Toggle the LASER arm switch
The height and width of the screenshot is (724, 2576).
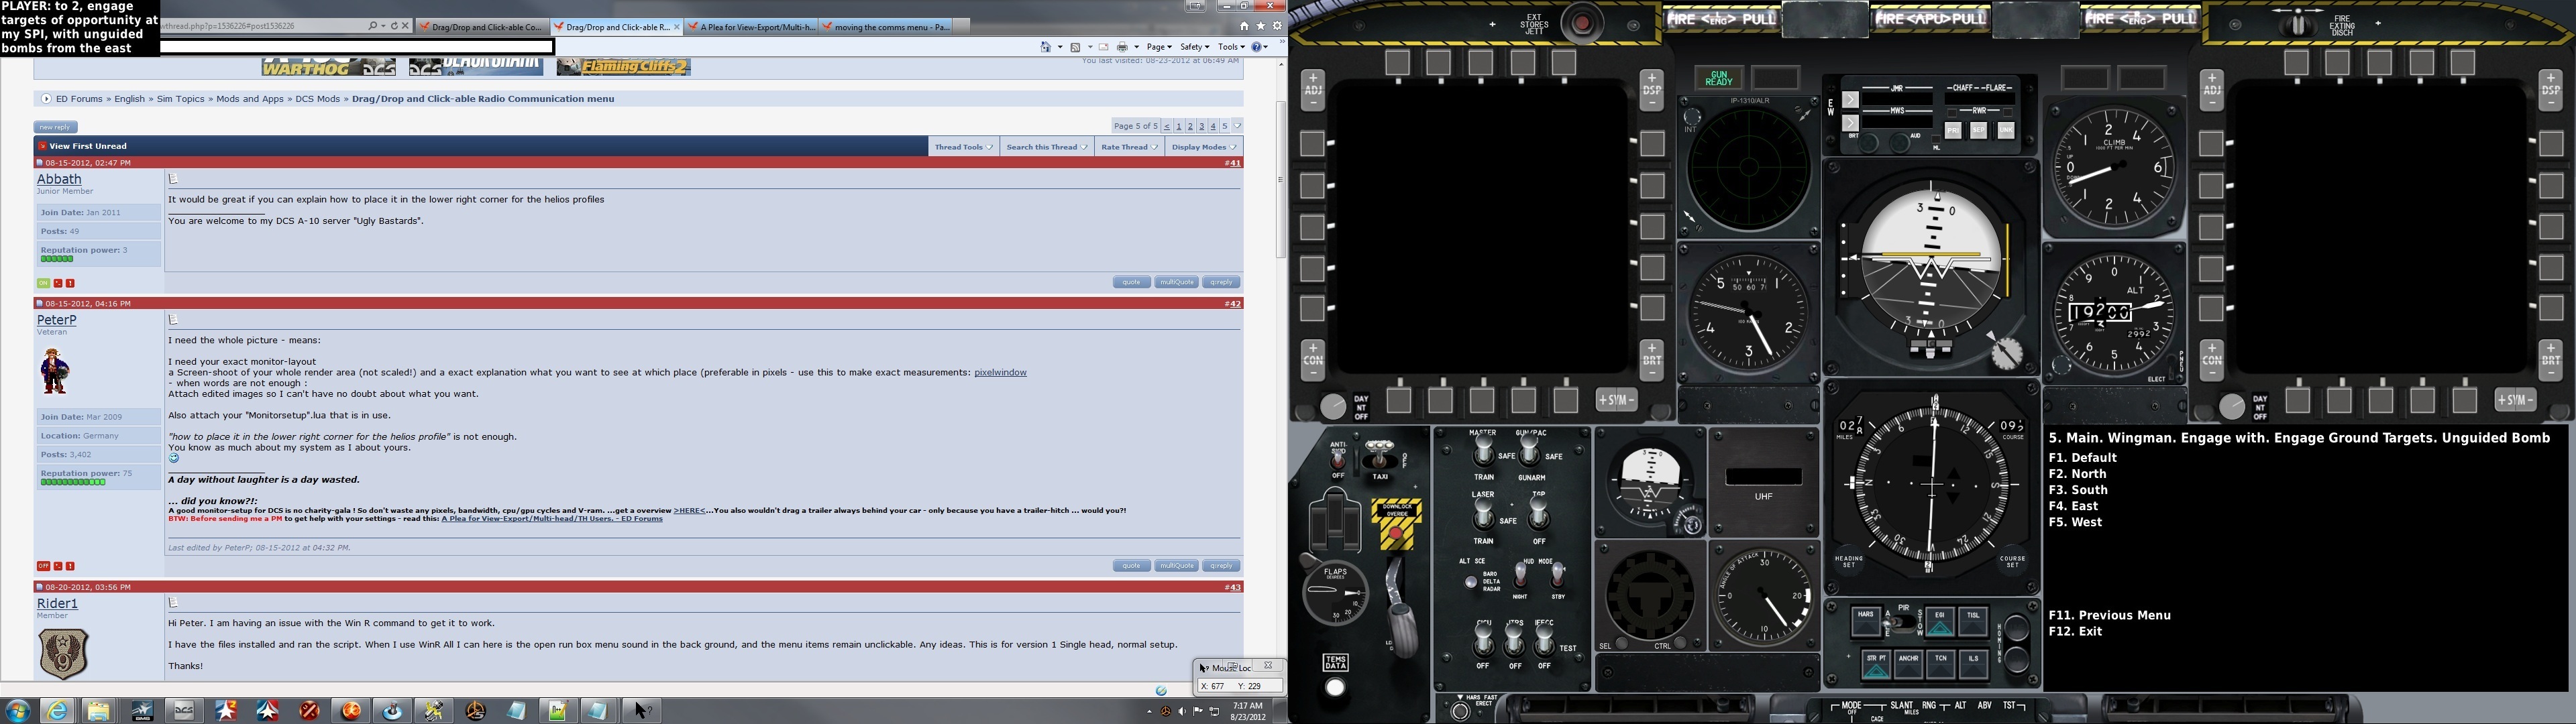(1484, 515)
